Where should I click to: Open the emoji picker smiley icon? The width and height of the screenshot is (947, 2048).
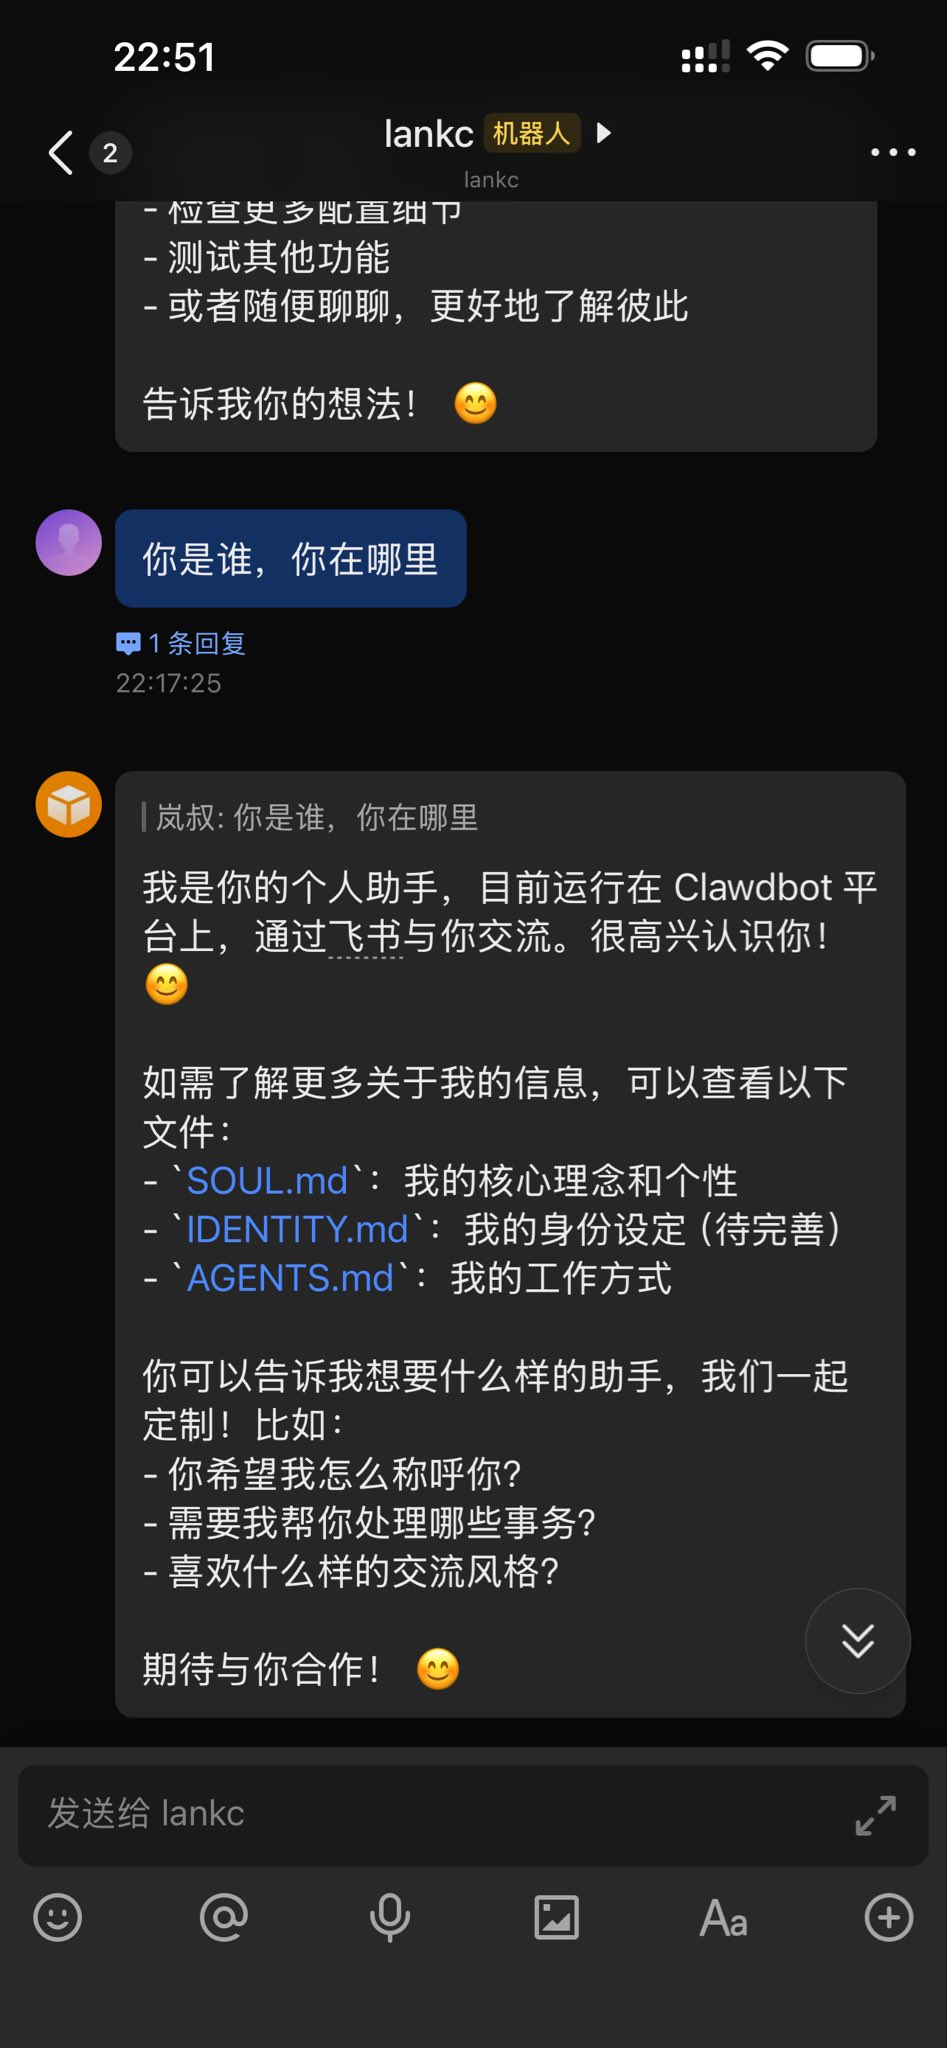pyautogui.click(x=58, y=1918)
